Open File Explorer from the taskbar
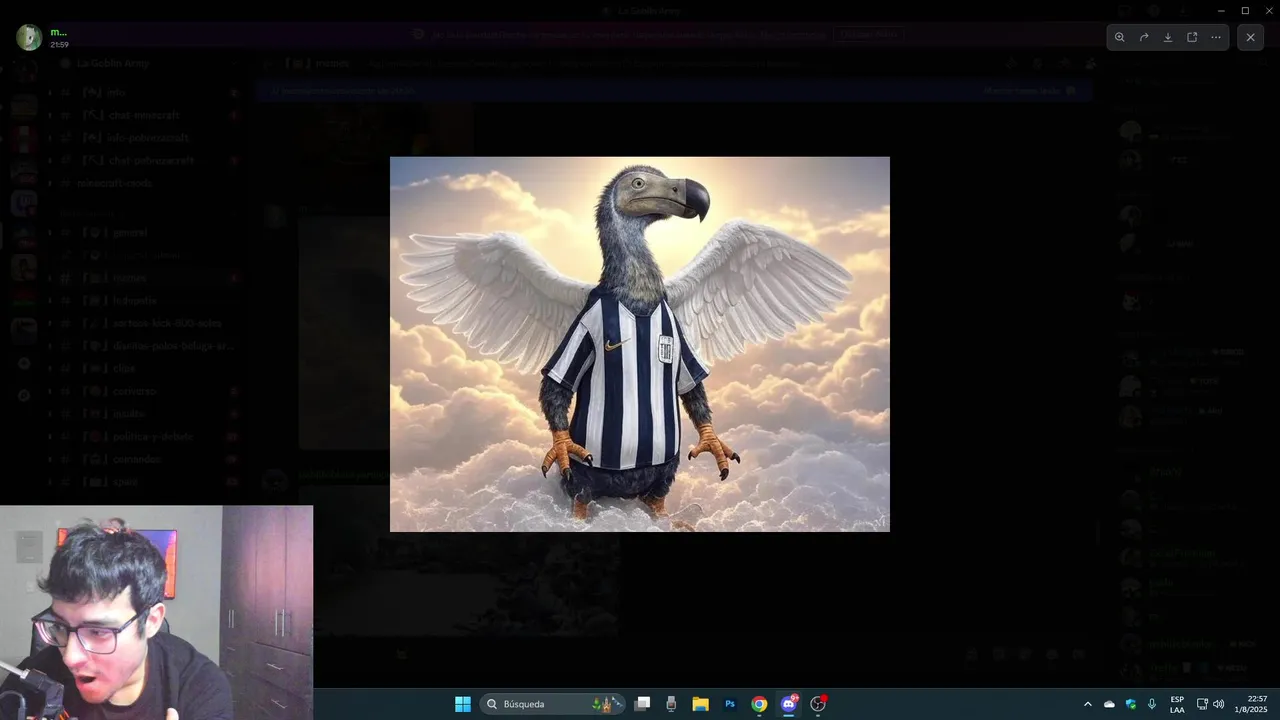The width and height of the screenshot is (1280, 720). [700, 704]
